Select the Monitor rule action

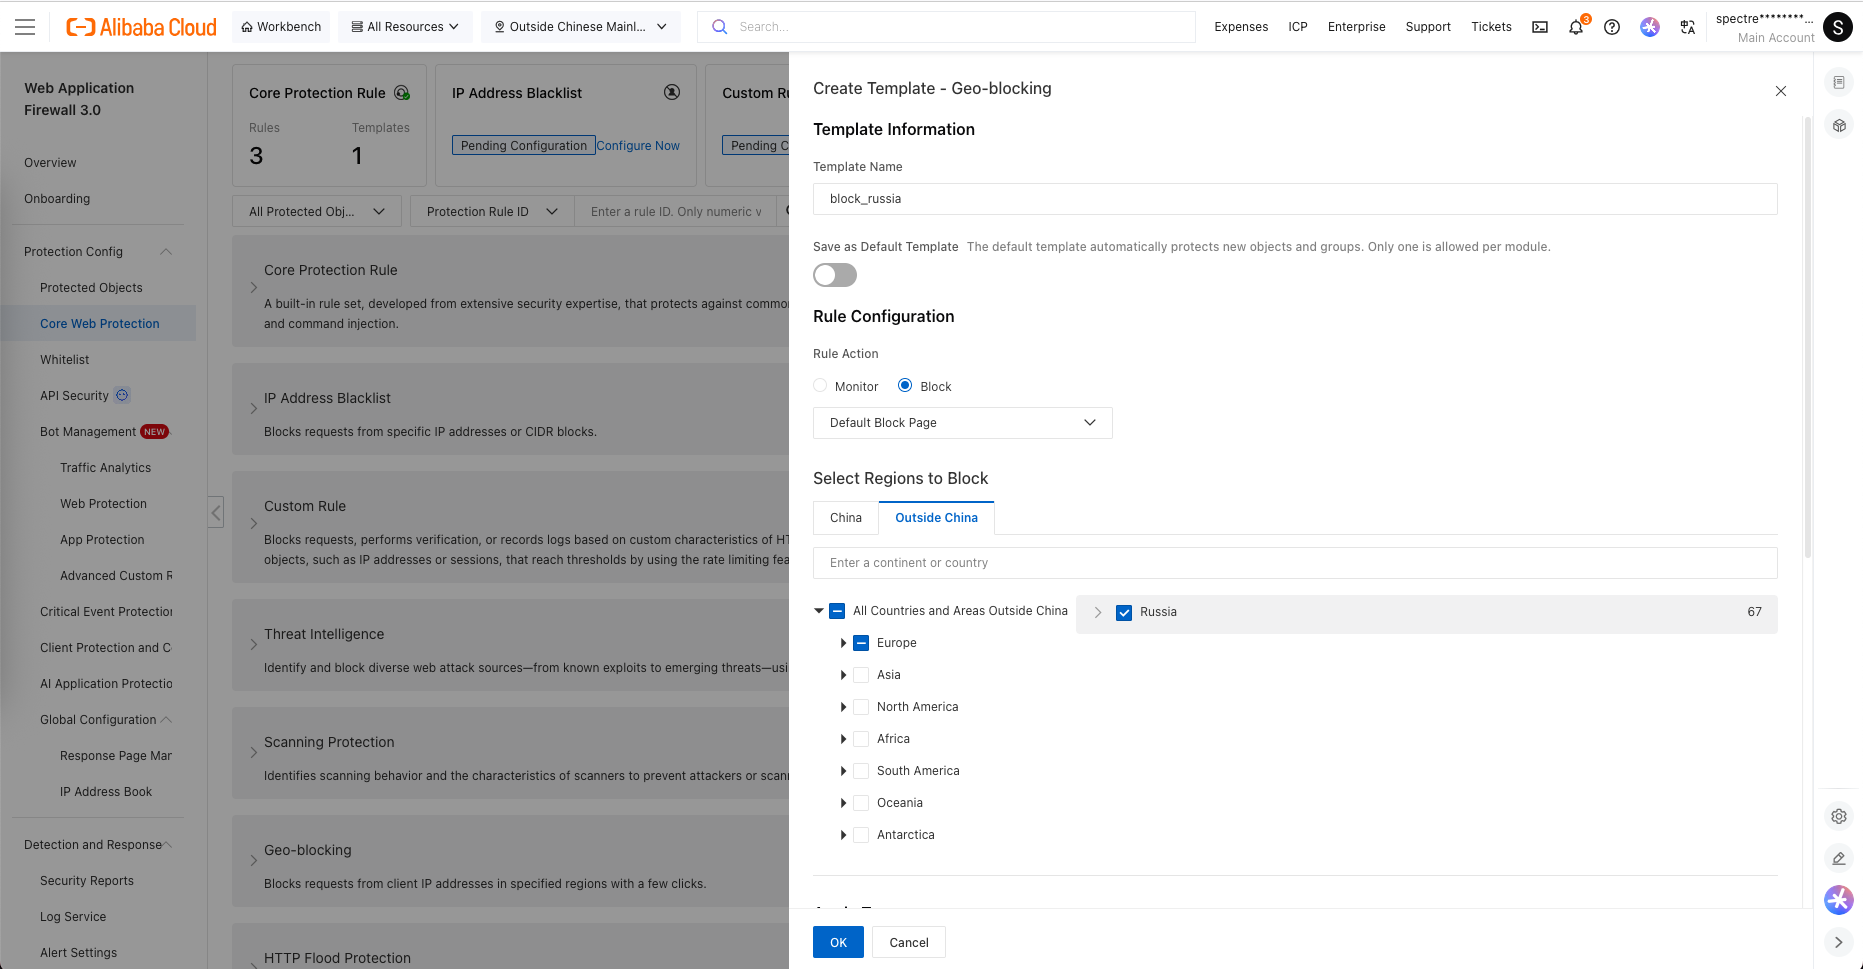pyautogui.click(x=821, y=386)
